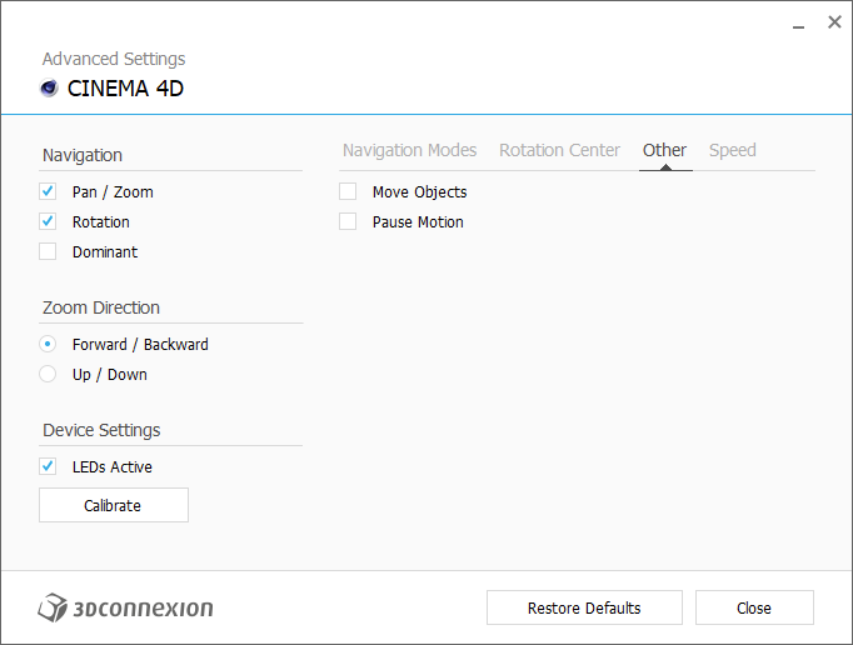Enable the Dominant checkbox
Image resolution: width=853 pixels, height=645 pixels.
(48, 252)
